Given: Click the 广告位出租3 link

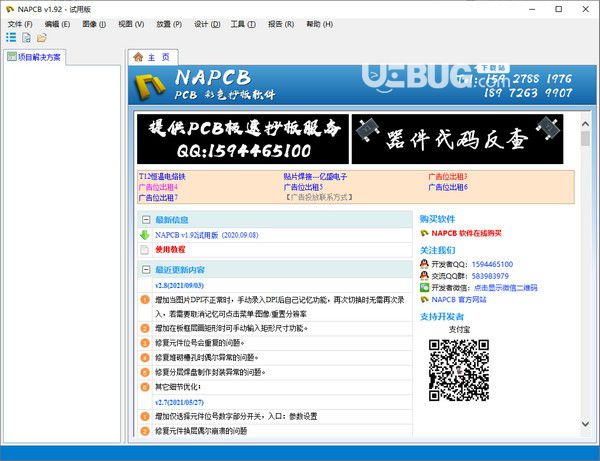Looking at the screenshot, I should pos(448,176).
